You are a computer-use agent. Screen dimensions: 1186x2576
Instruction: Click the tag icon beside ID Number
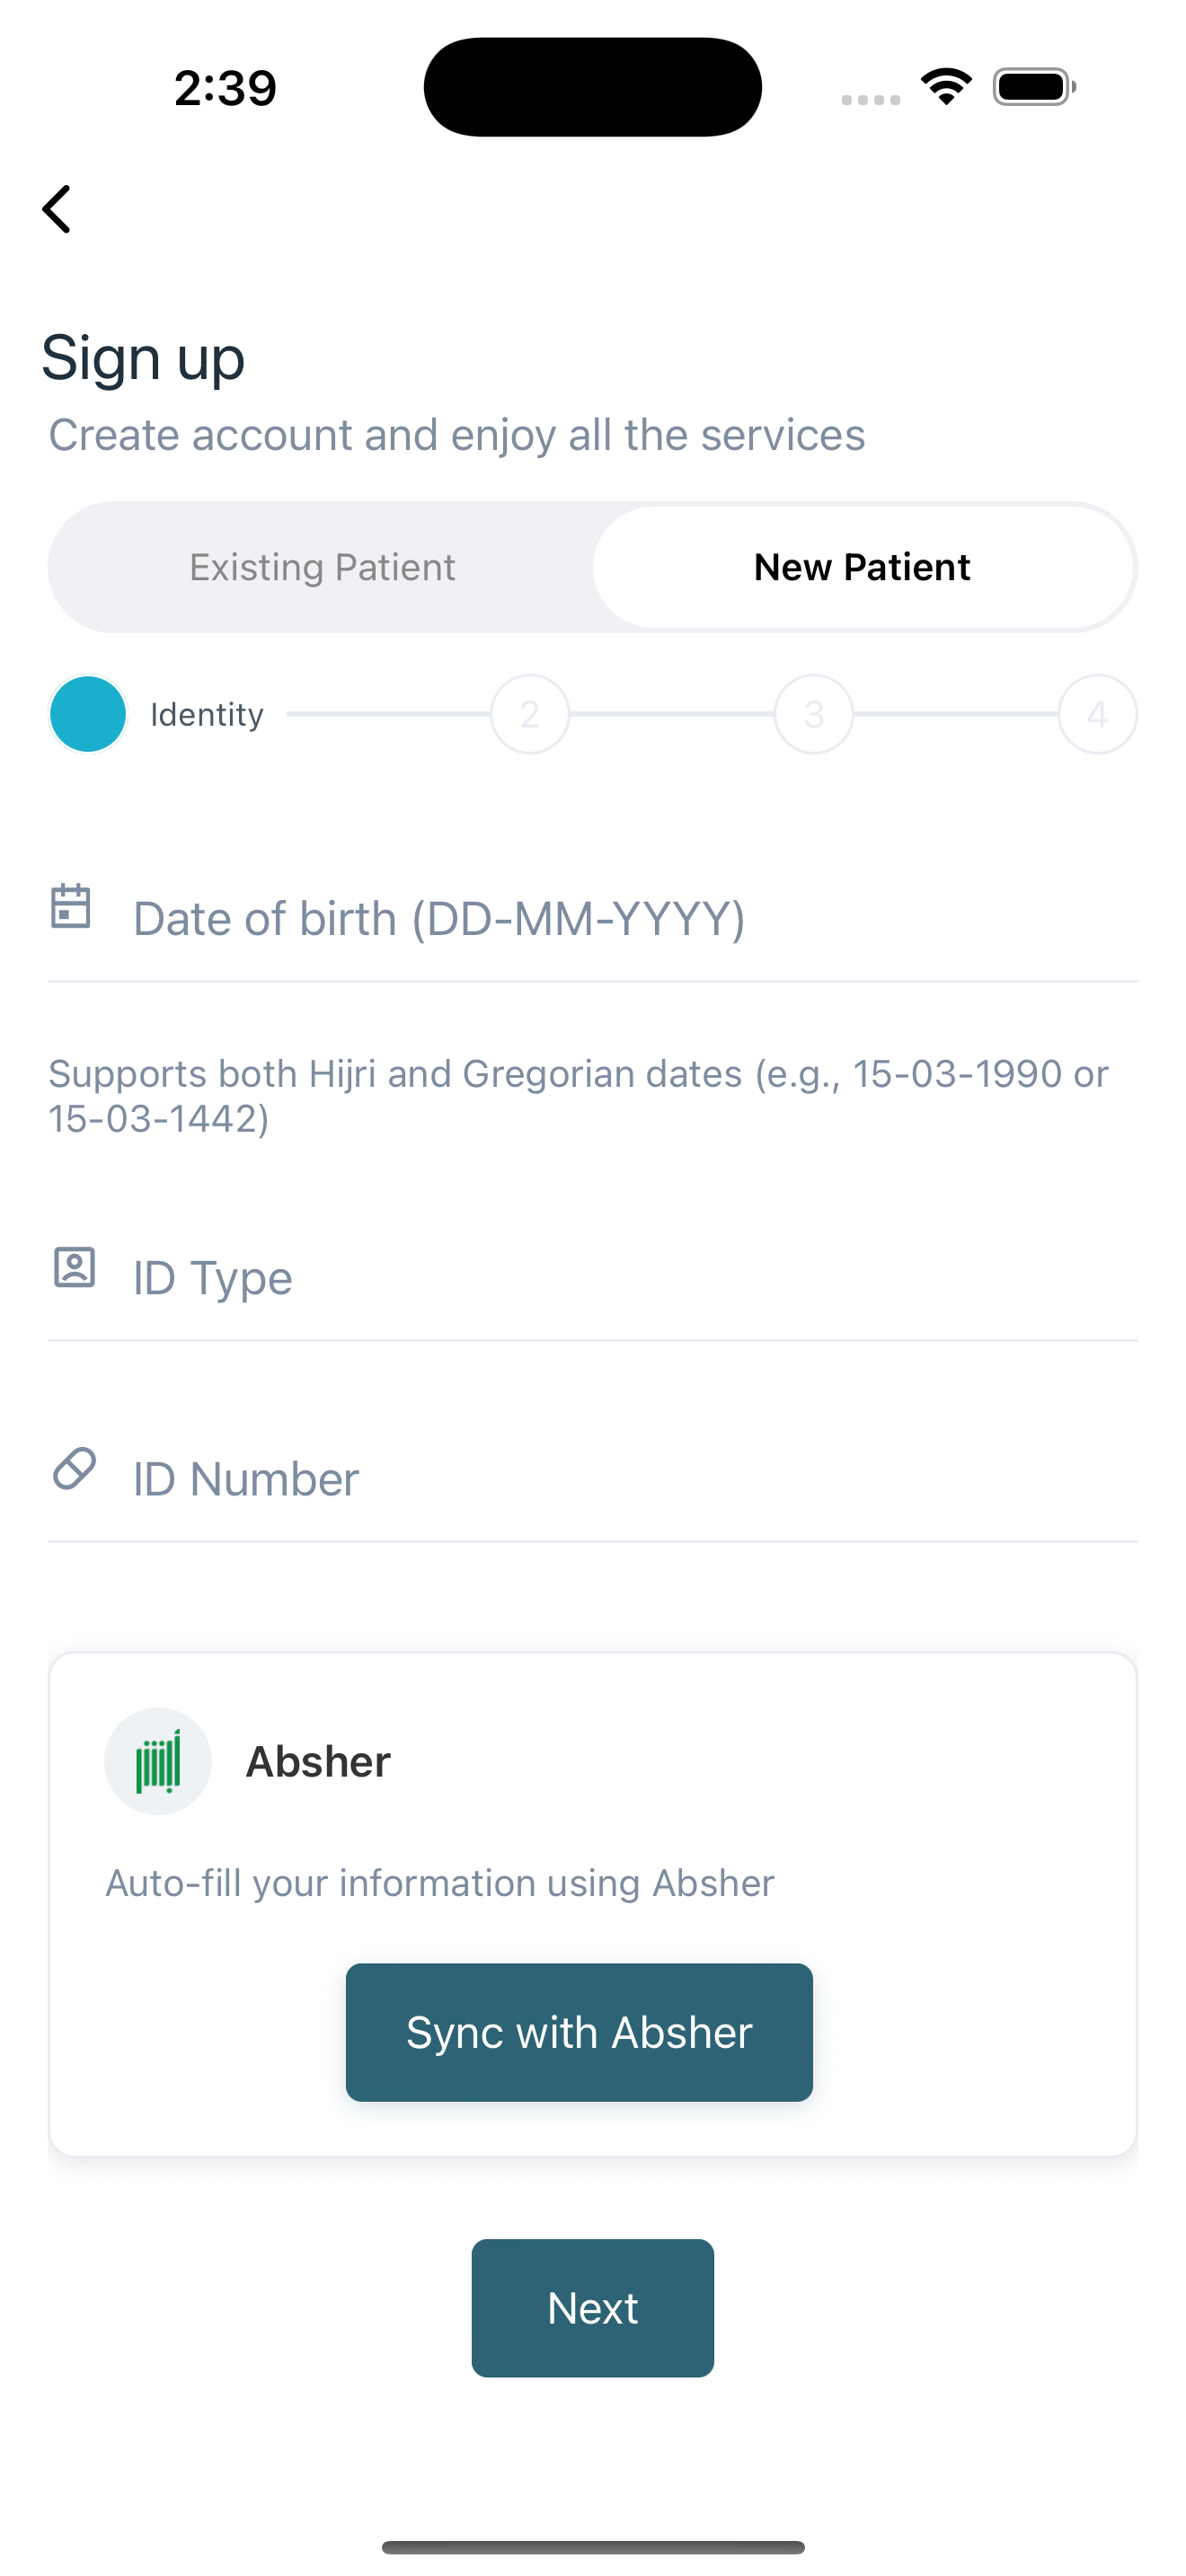[74, 1468]
